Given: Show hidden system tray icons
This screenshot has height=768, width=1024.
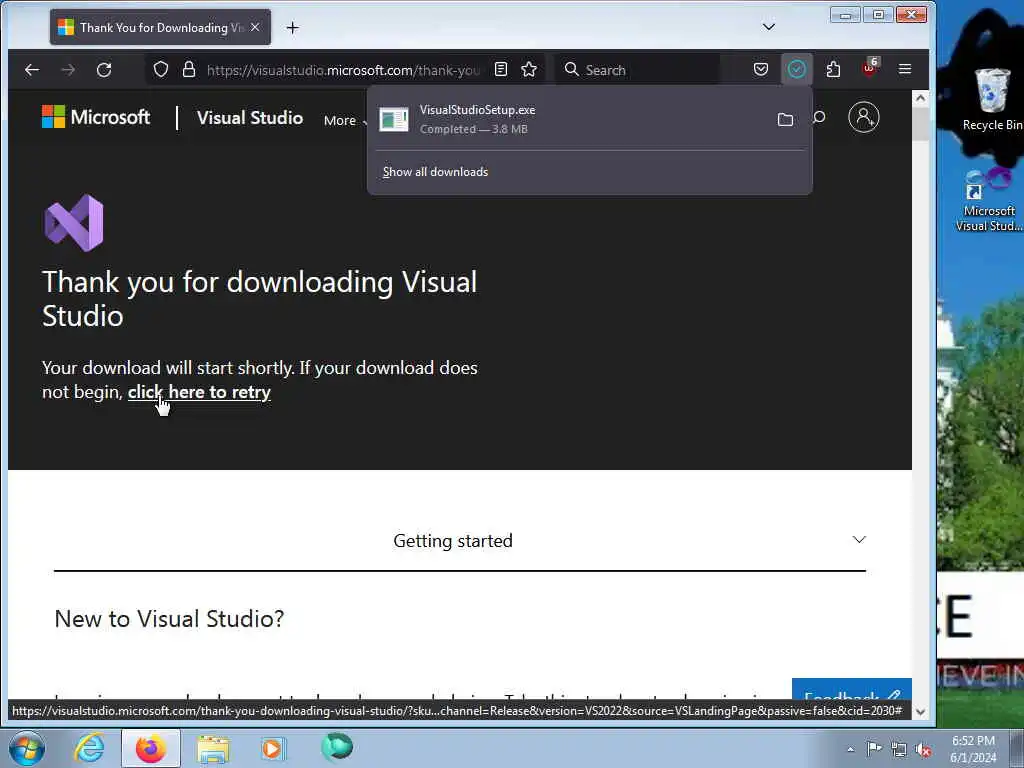Looking at the screenshot, I should (x=850, y=749).
